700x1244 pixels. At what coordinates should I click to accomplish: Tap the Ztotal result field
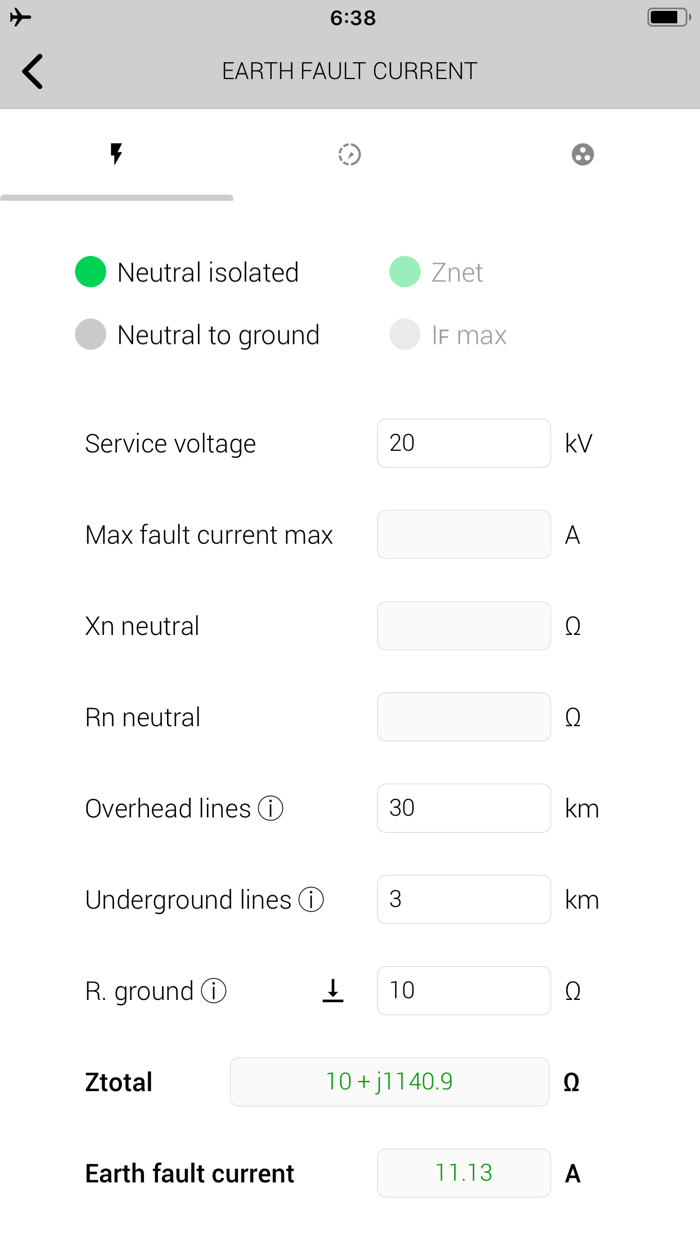click(389, 1081)
